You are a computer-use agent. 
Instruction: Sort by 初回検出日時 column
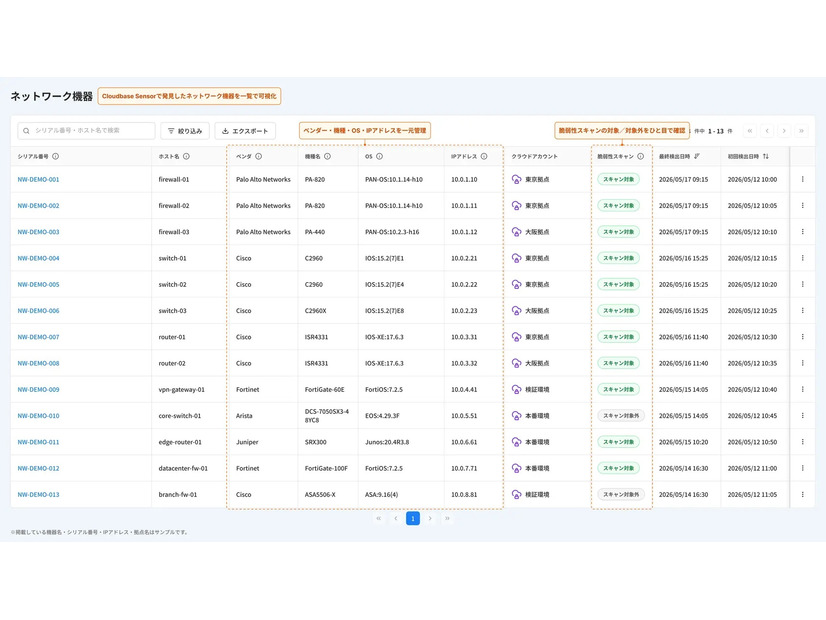click(x=766, y=156)
